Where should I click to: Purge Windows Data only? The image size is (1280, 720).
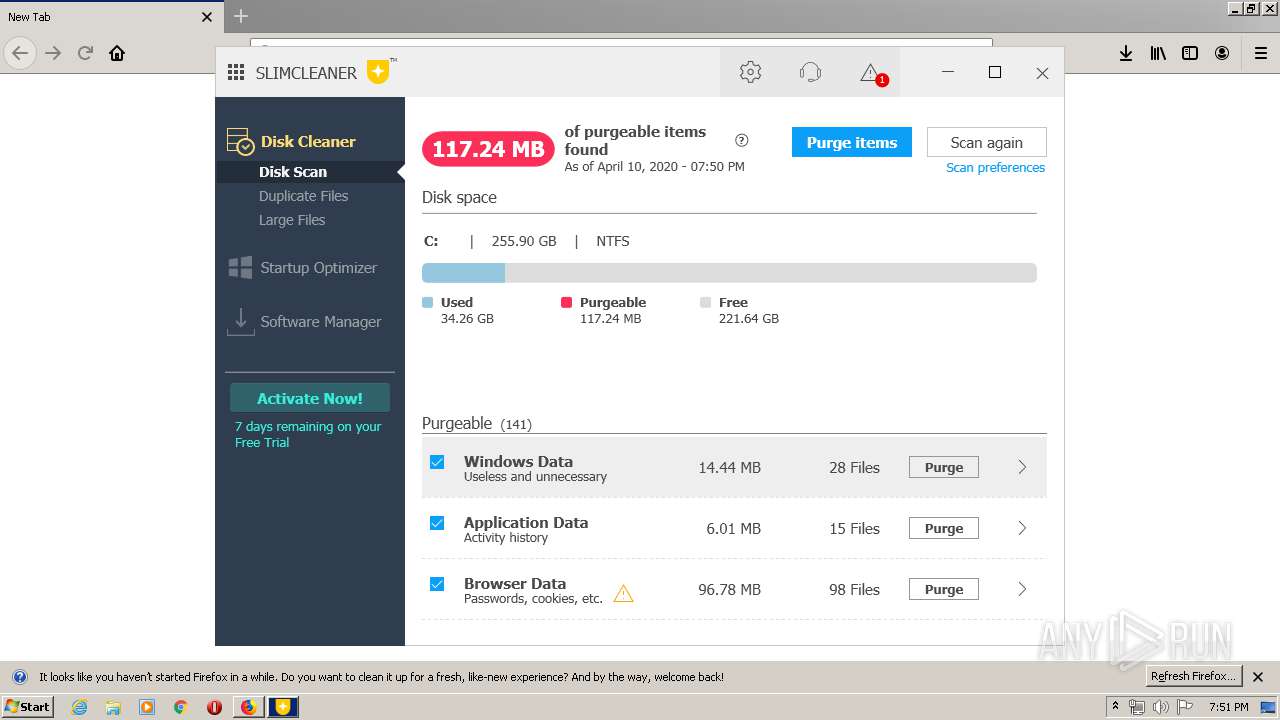coord(944,467)
